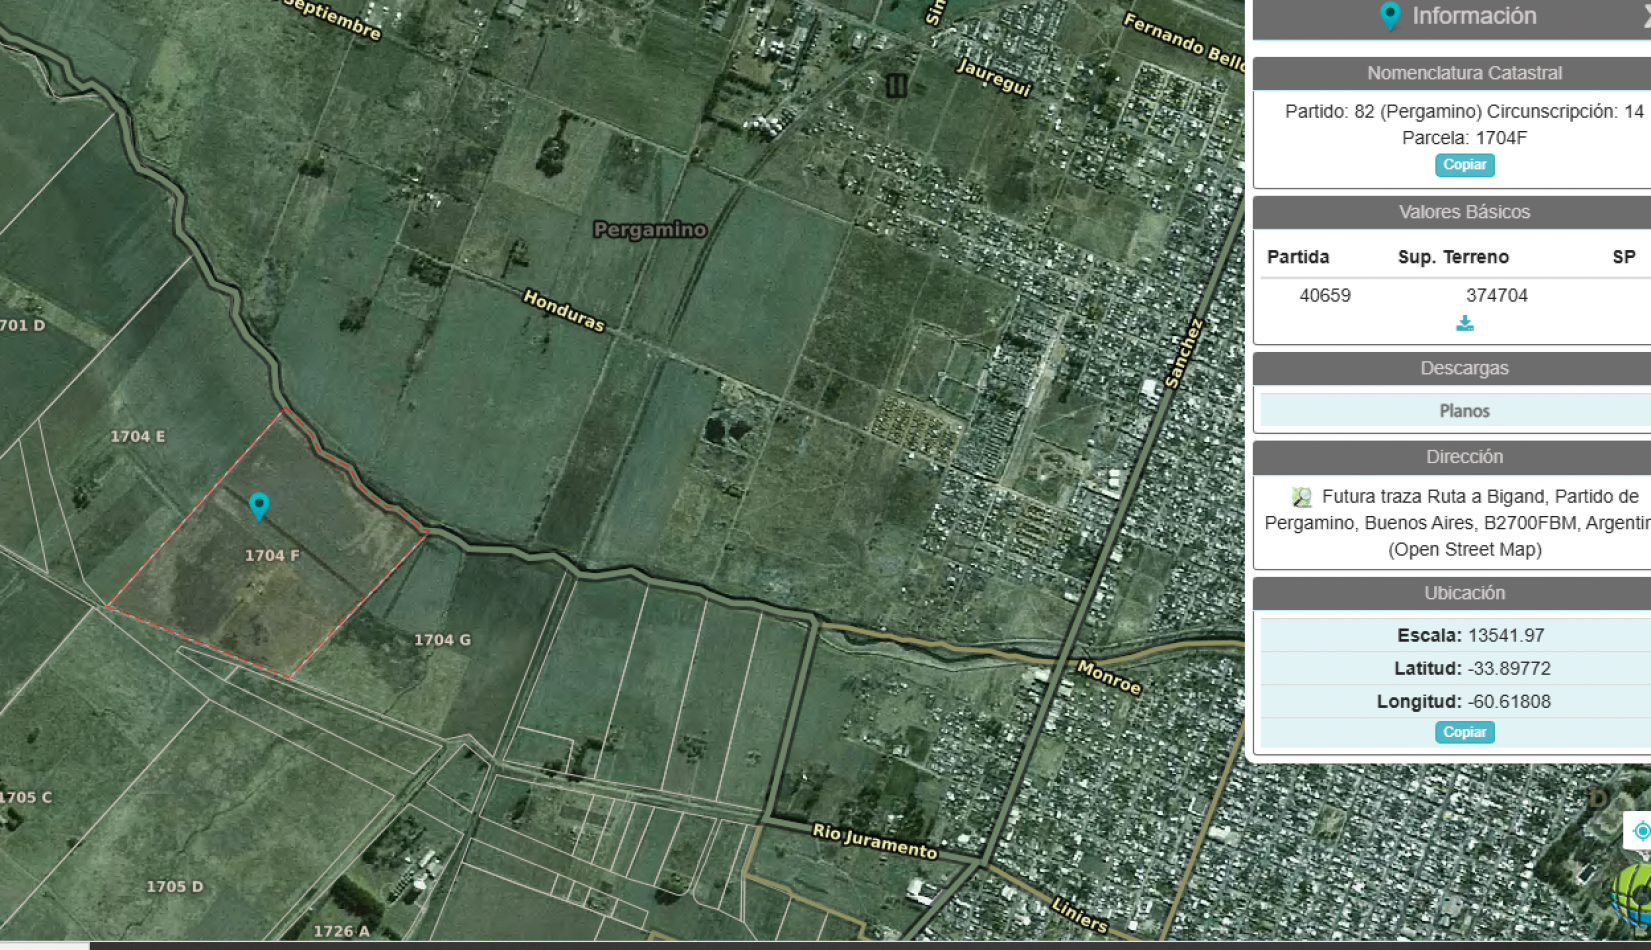Image resolution: width=1651 pixels, height=950 pixels.
Task: Select parcel 1704 G on the map
Action: pyautogui.click(x=442, y=640)
